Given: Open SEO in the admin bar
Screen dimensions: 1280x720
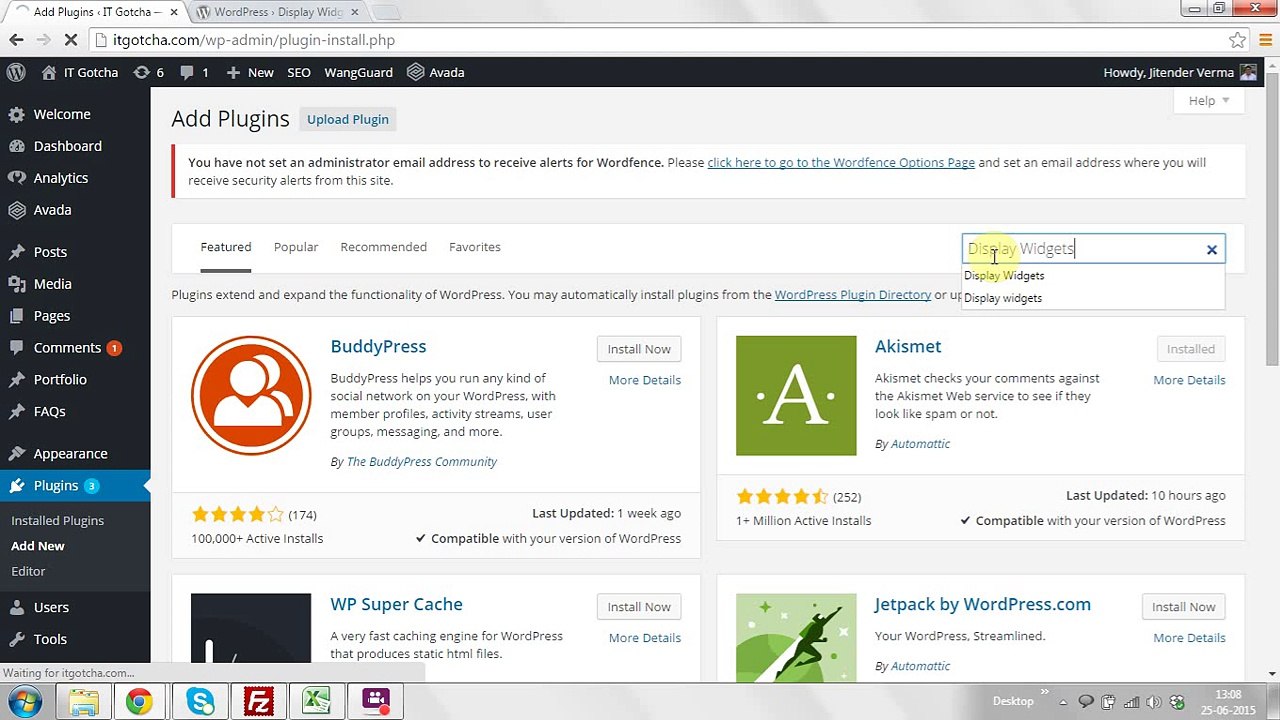Looking at the screenshot, I should click(x=299, y=72).
